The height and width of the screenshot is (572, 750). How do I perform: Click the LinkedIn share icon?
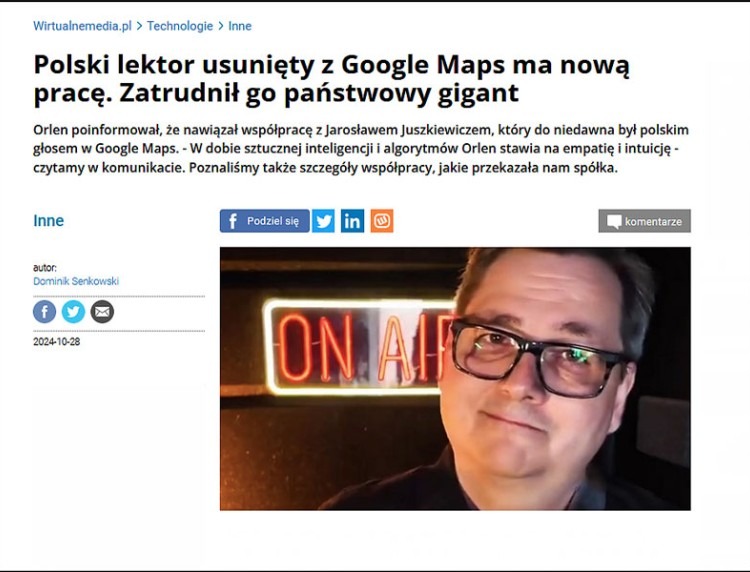353,221
